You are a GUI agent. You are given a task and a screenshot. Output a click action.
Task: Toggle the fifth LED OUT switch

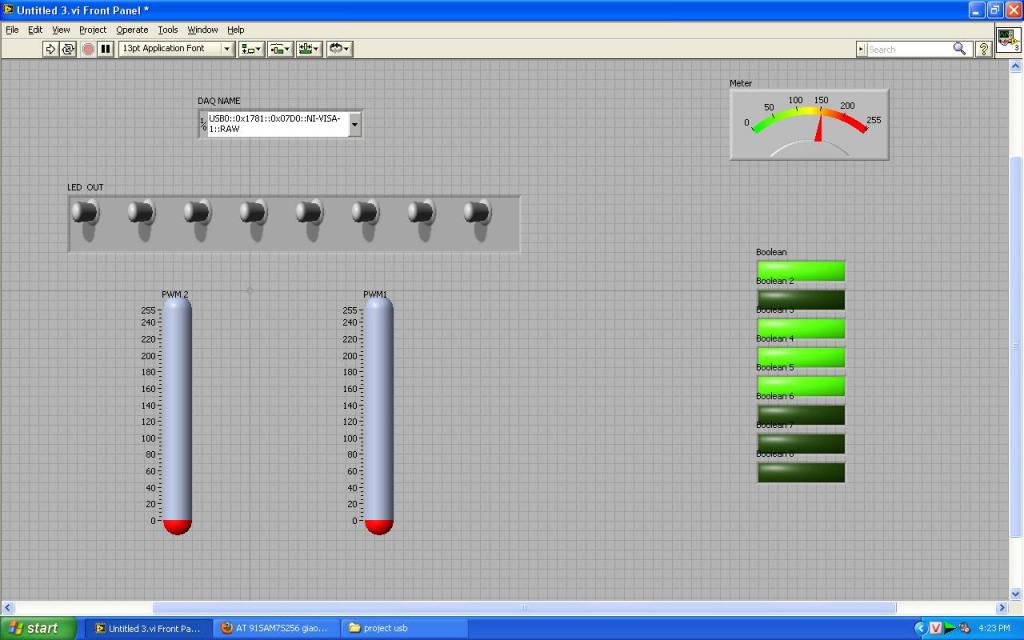coord(309,212)
